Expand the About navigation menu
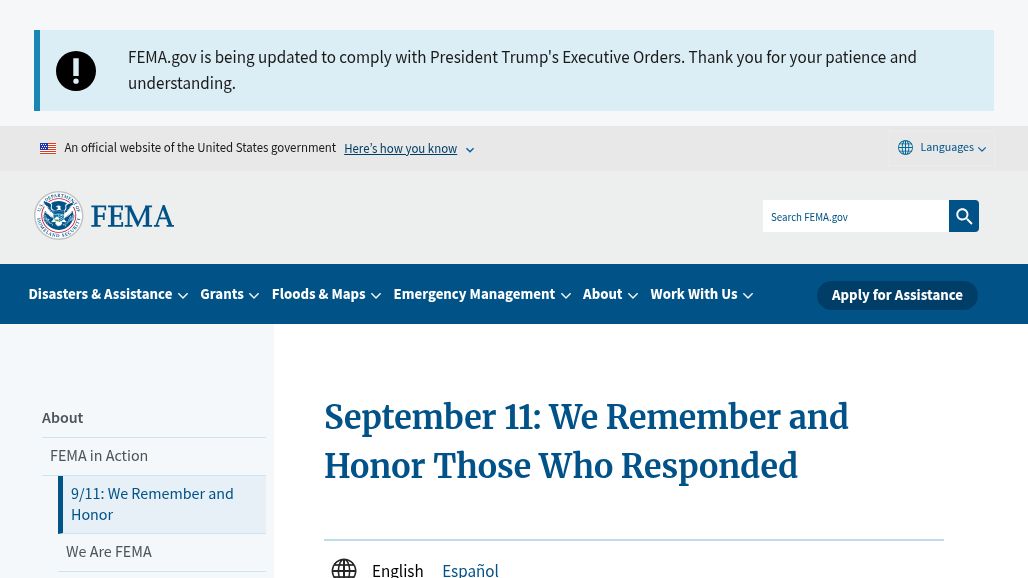The width and height of the screenshot is (1028, 578). (610, 294)
